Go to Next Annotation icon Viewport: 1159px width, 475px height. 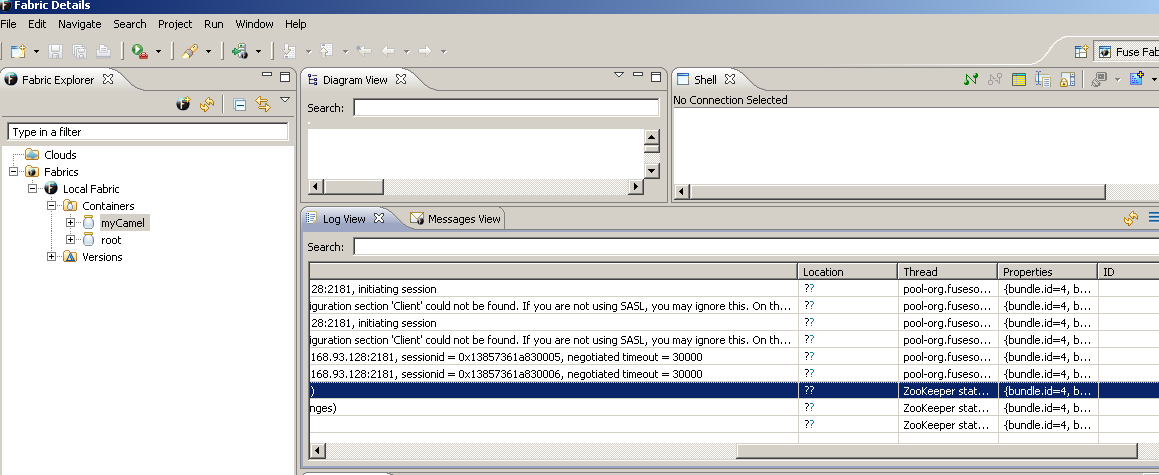click(x=290, y=51)
